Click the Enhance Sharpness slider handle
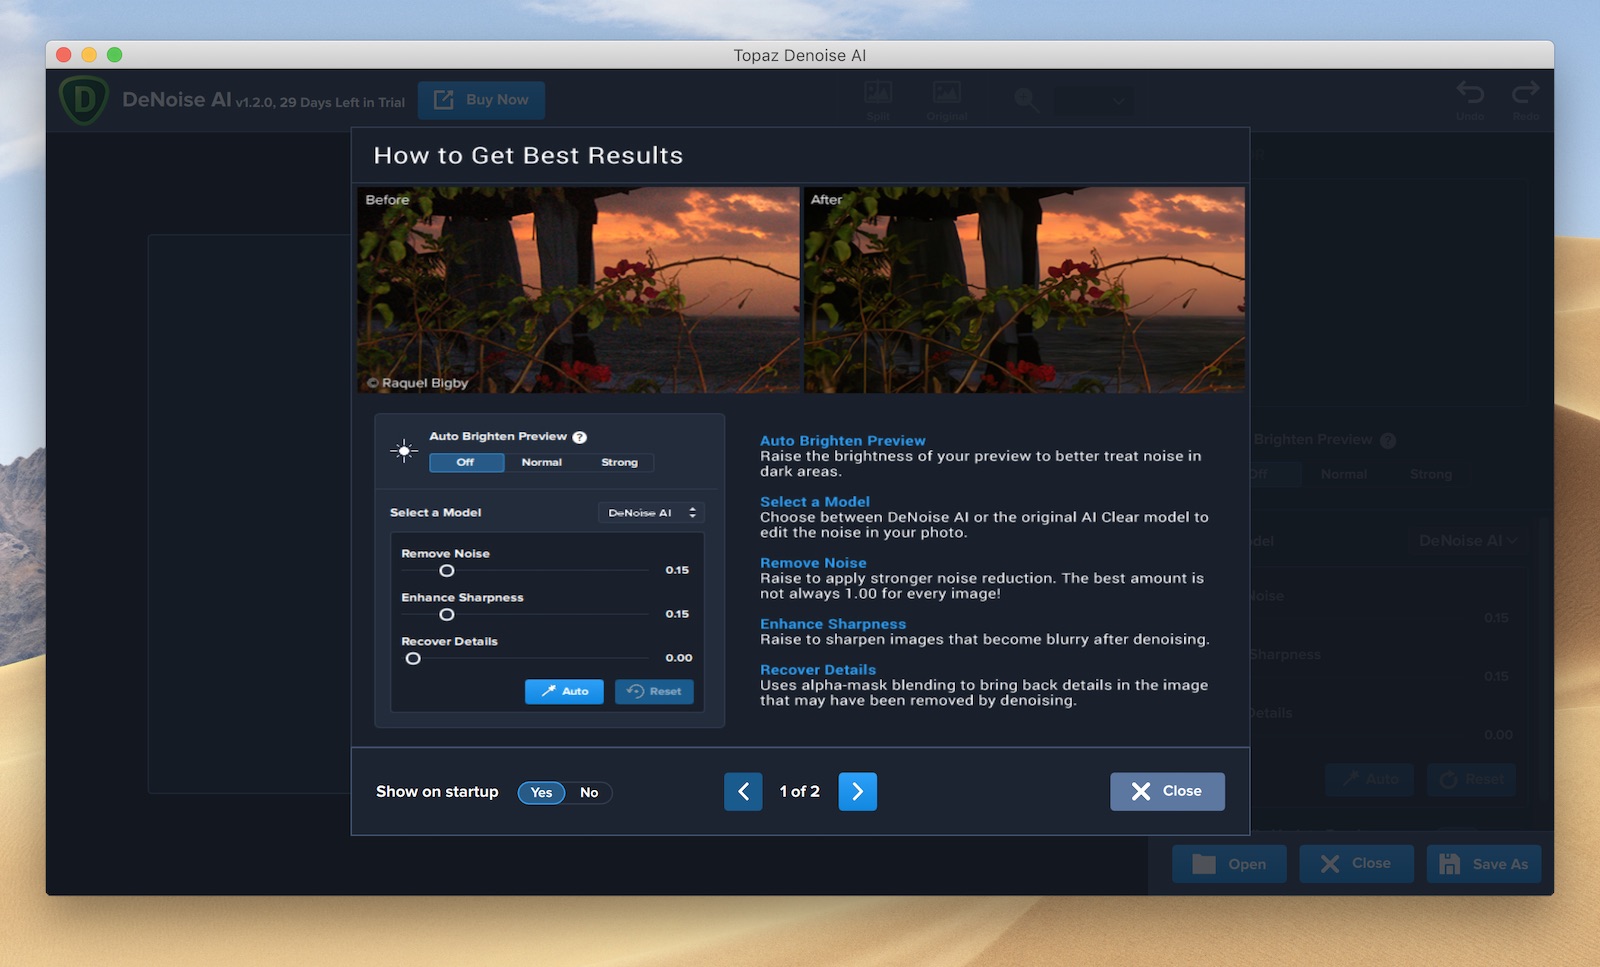This screenshot has width=1600, height=967. tap(447, 614)
